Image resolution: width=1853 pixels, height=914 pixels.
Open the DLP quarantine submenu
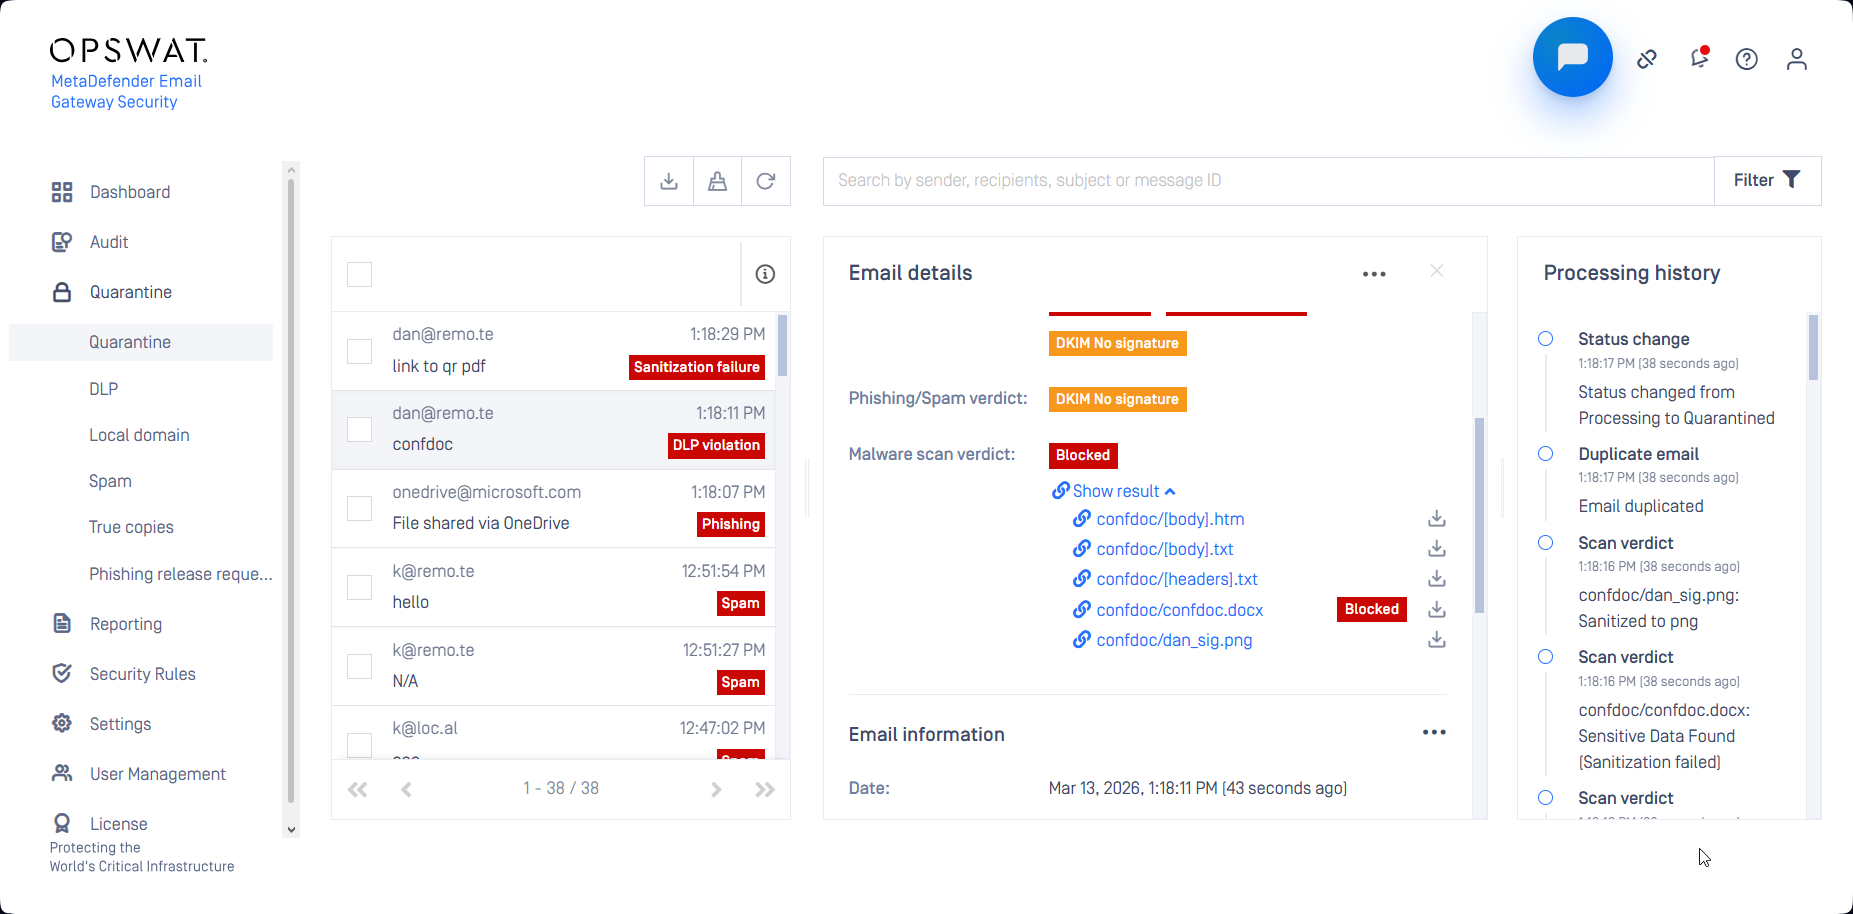(103, 389)
